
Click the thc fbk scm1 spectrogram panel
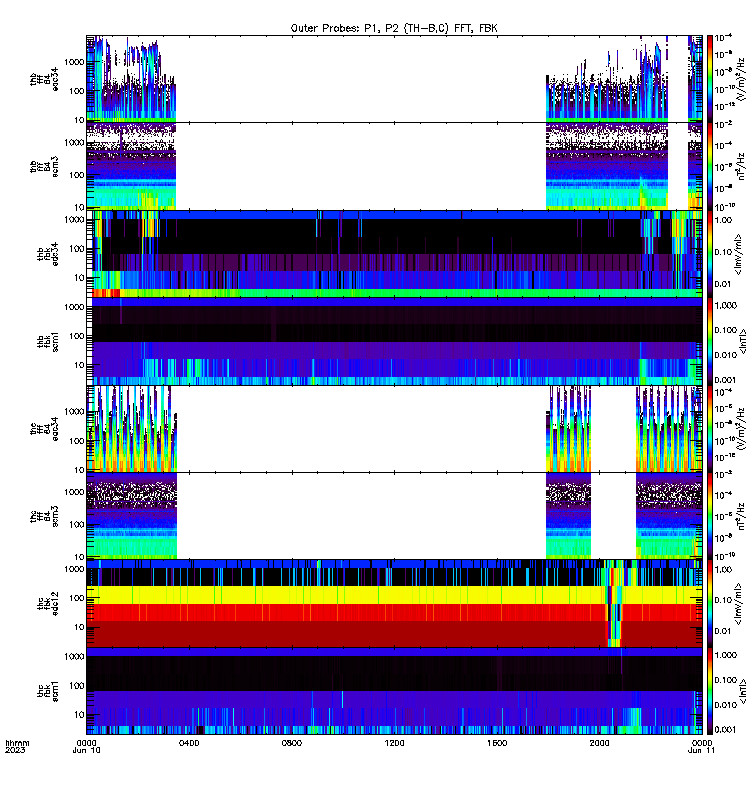[394, 691]
